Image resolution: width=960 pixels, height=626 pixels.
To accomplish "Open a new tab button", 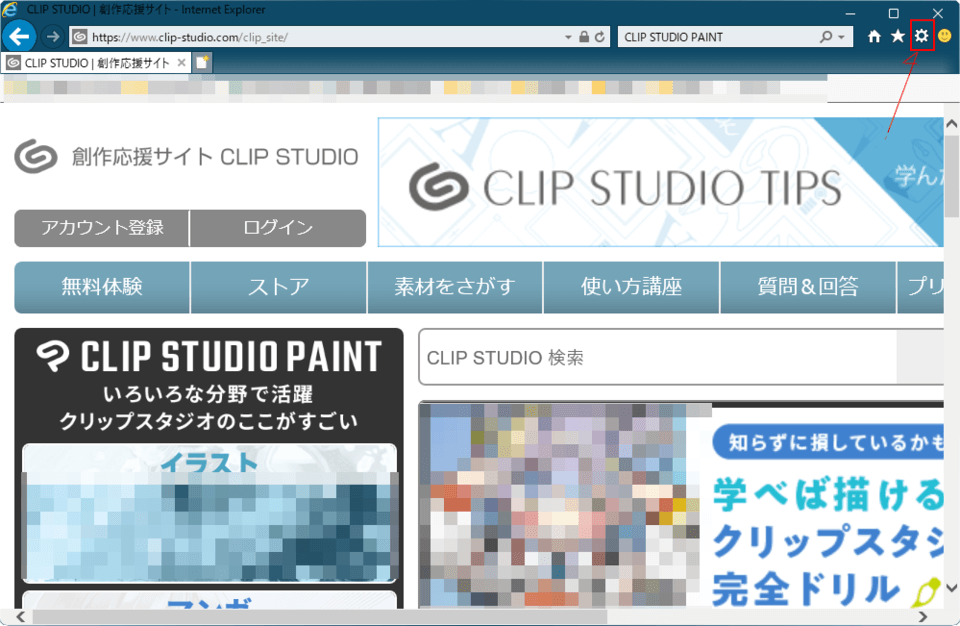I will tap(202, 62).
